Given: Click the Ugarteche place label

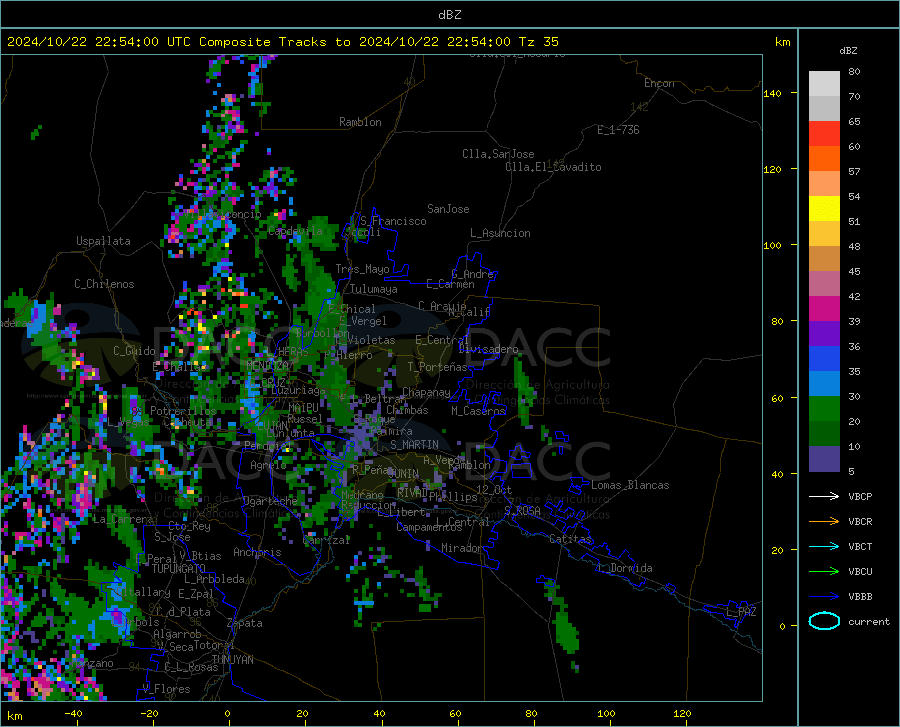Looking at the screenshot, I should click(270, 501).
